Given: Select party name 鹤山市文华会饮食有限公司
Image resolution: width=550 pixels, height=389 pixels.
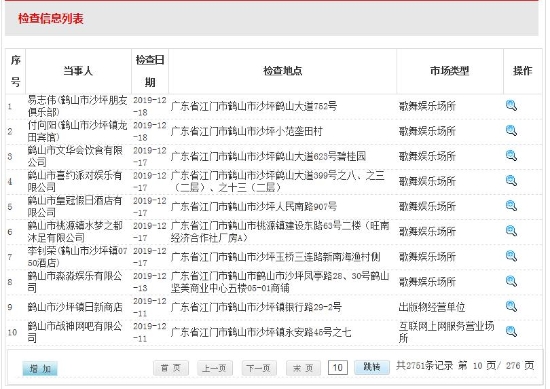Looking at the screenshot, I should (75, 156).
